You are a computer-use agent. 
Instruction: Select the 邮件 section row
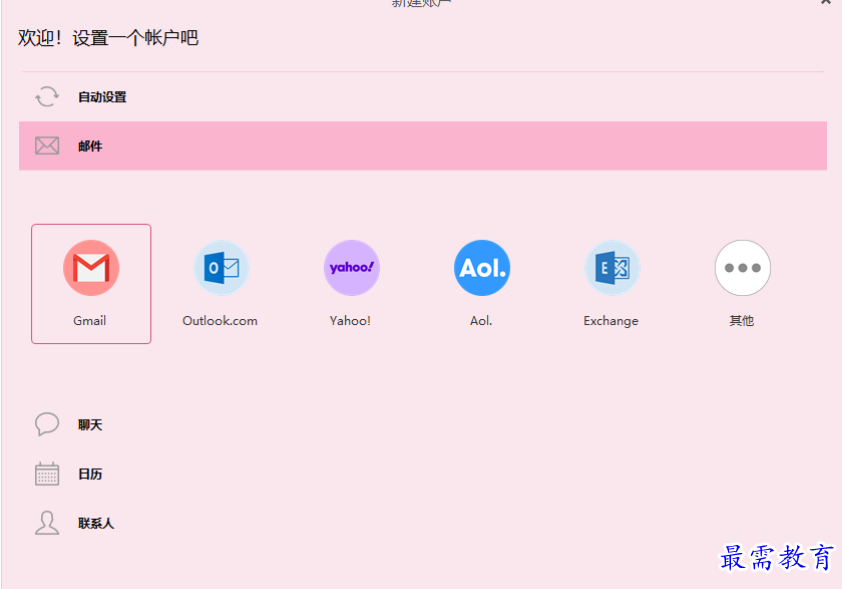423,146
